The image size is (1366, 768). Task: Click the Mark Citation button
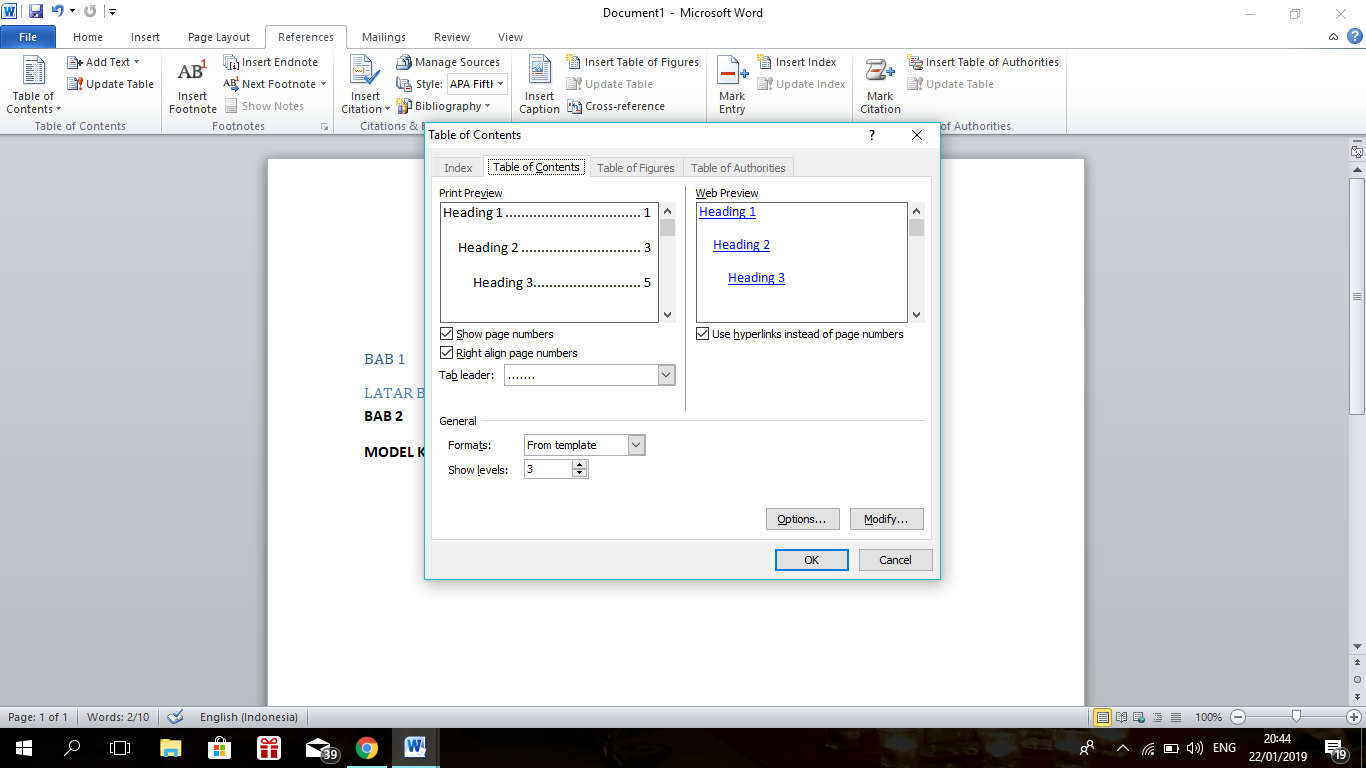click(x=880, y=86)
